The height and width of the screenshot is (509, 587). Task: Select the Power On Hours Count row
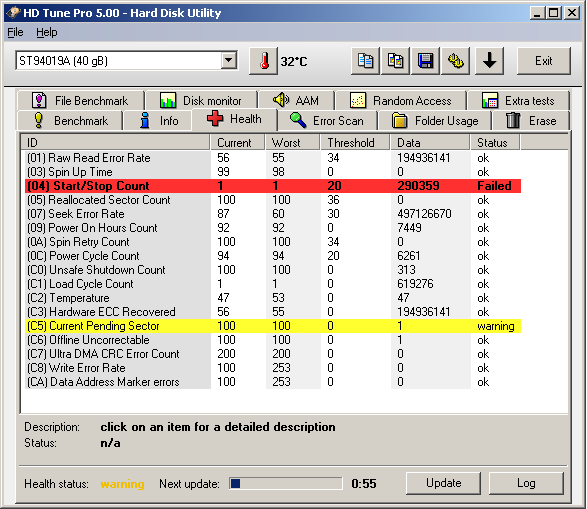point(273,228)
